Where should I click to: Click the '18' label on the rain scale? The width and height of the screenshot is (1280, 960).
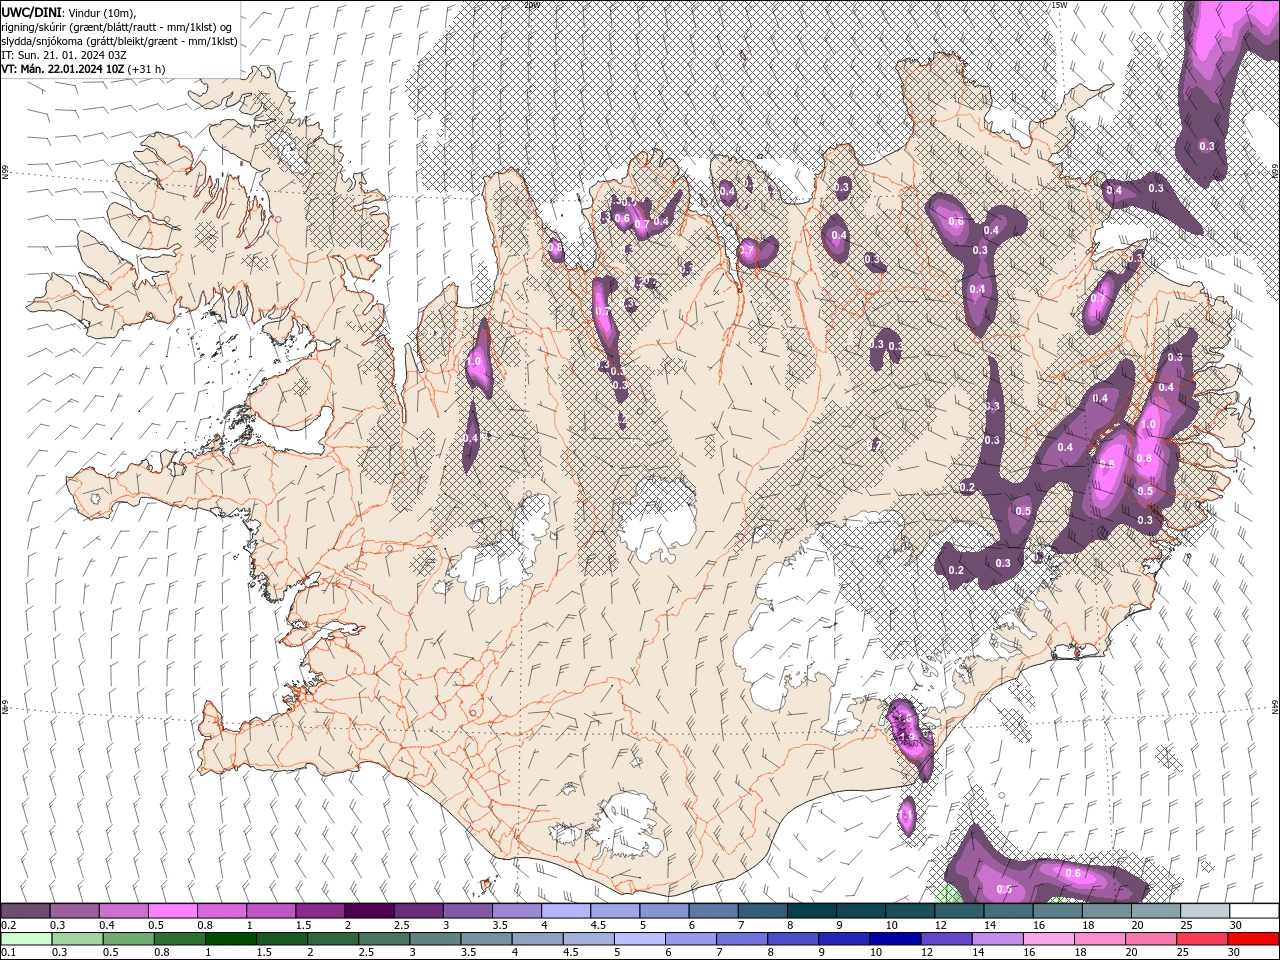point(1080,952)
